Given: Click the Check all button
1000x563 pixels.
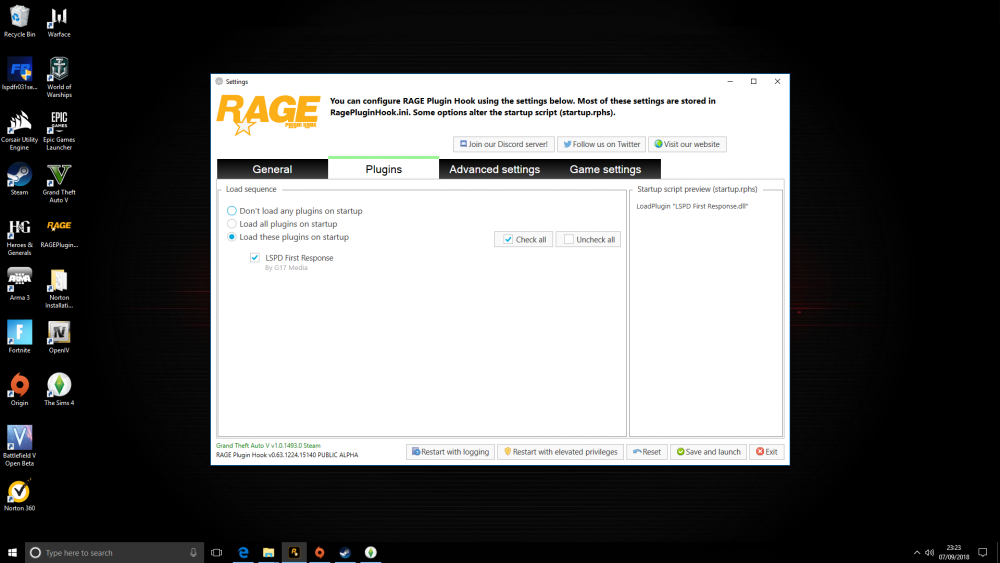Looking at the screenshot, I should click(524, 239).
